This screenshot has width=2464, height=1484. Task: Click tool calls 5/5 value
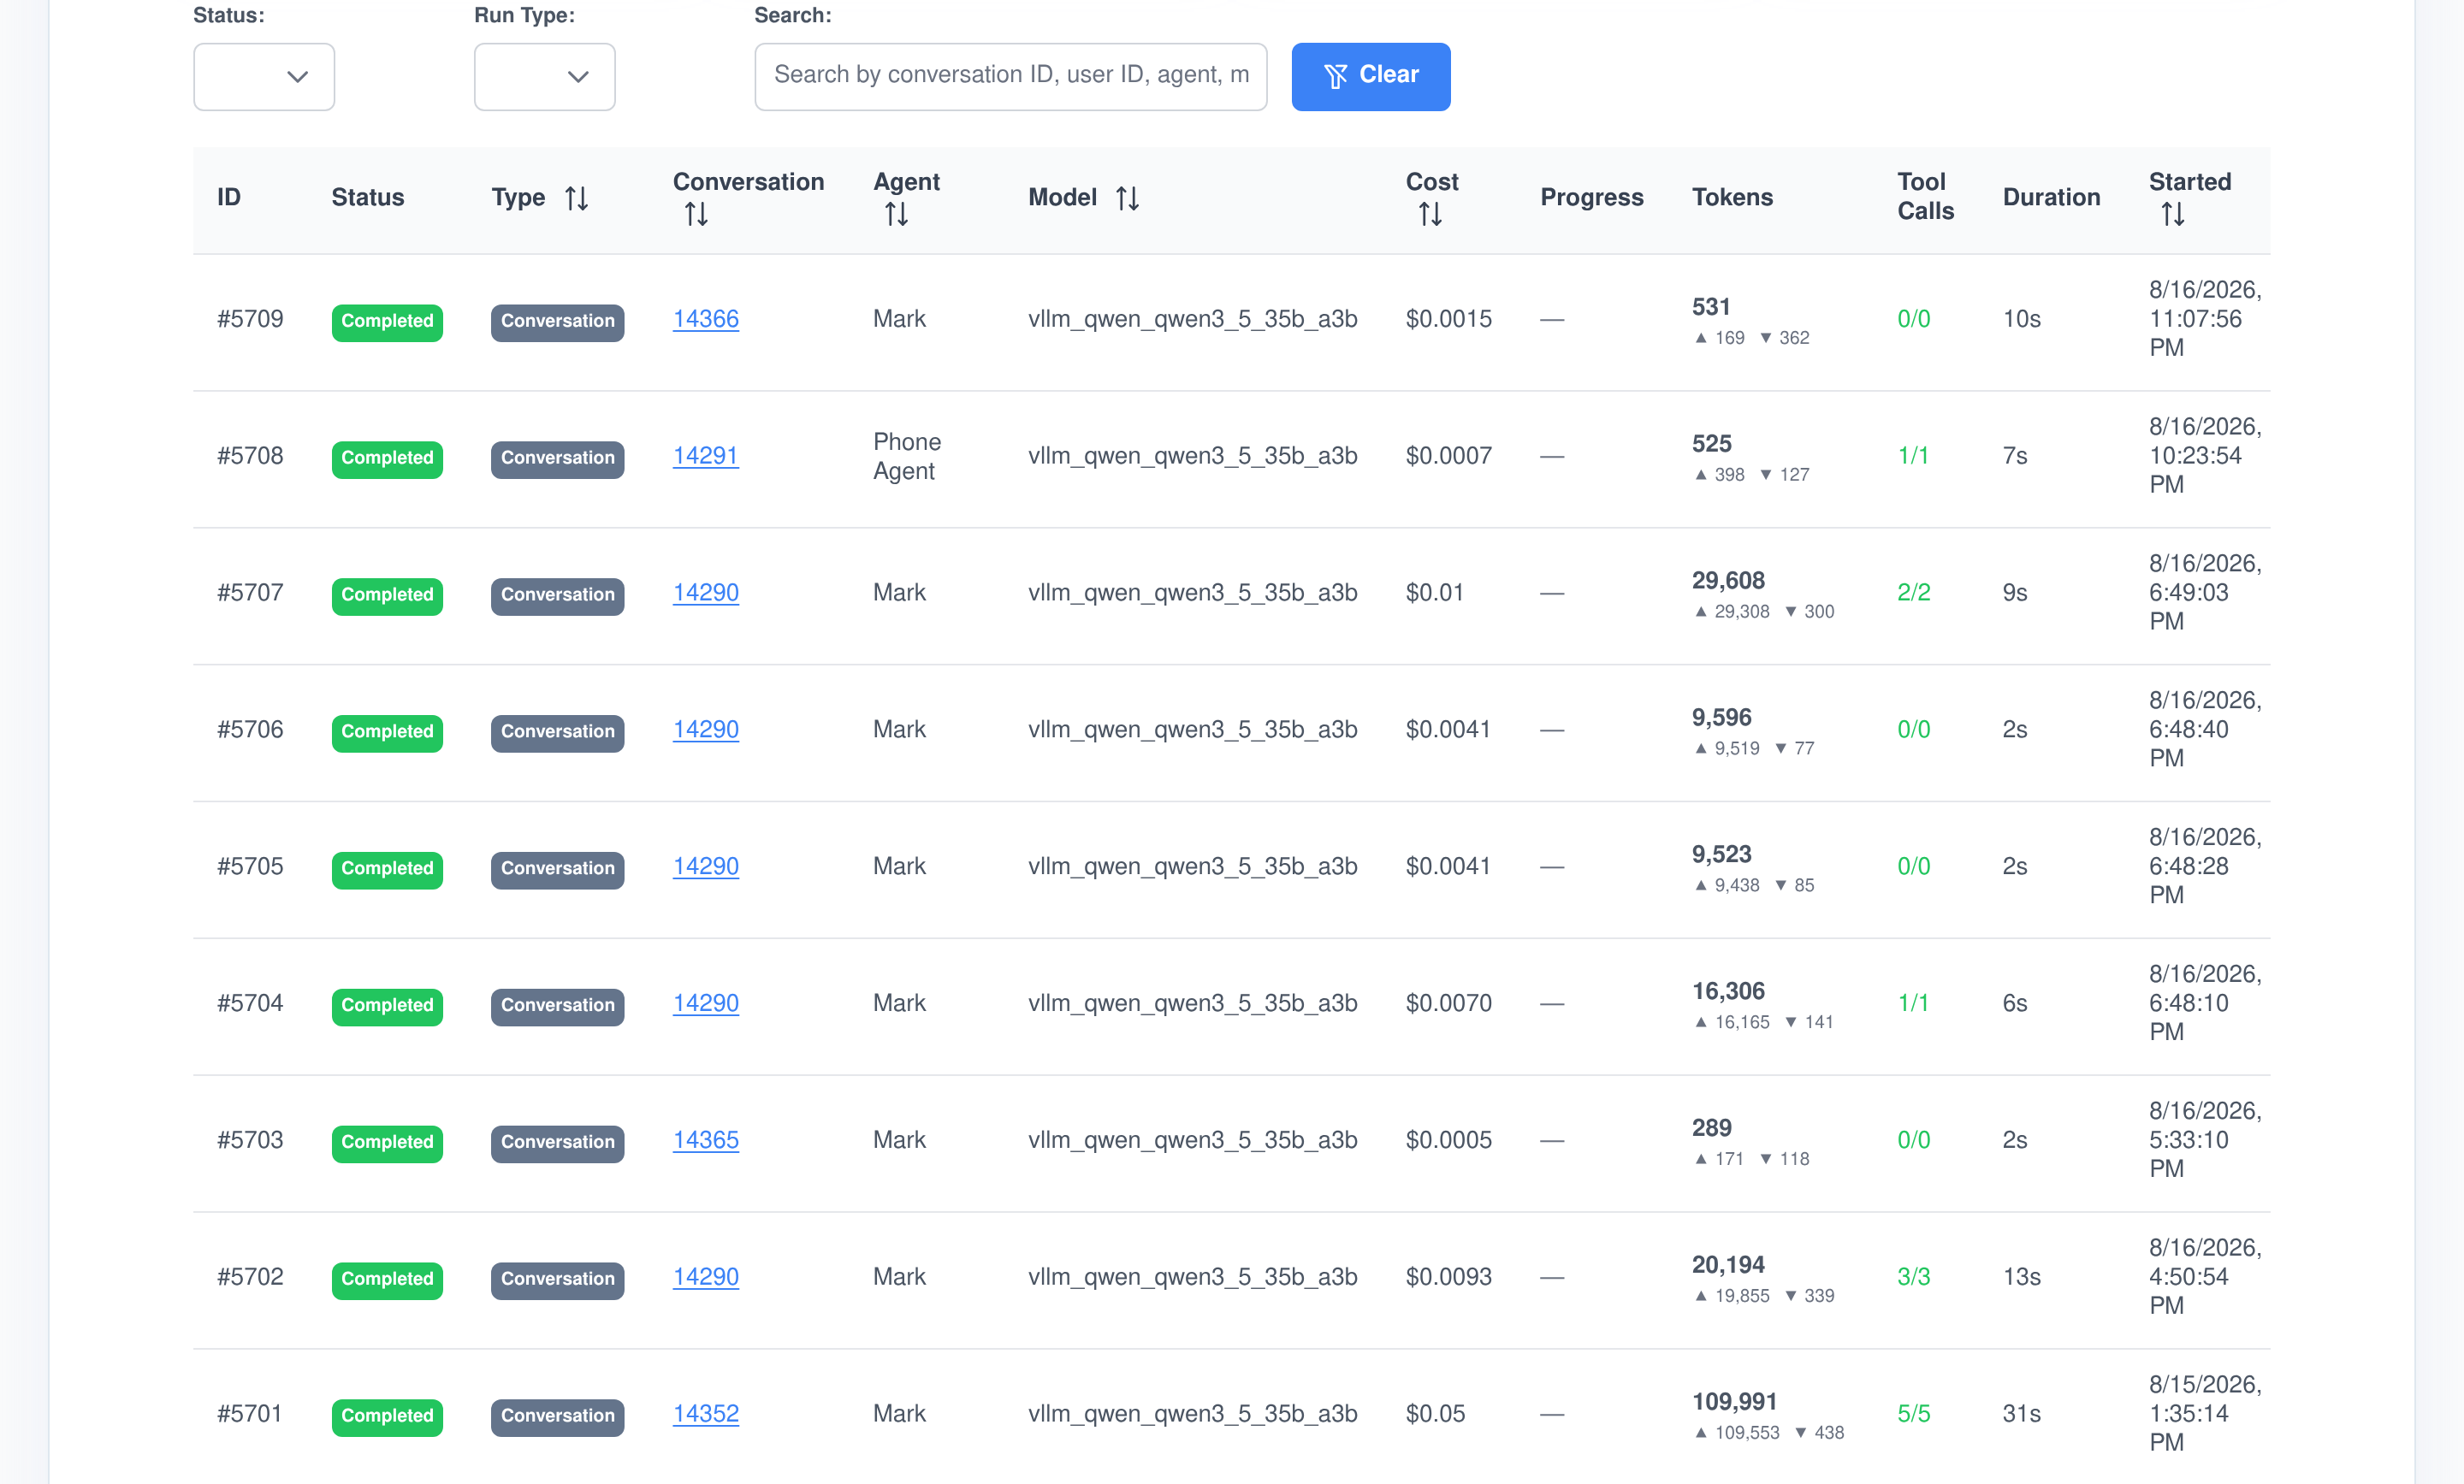[x=1913, y=1415]
